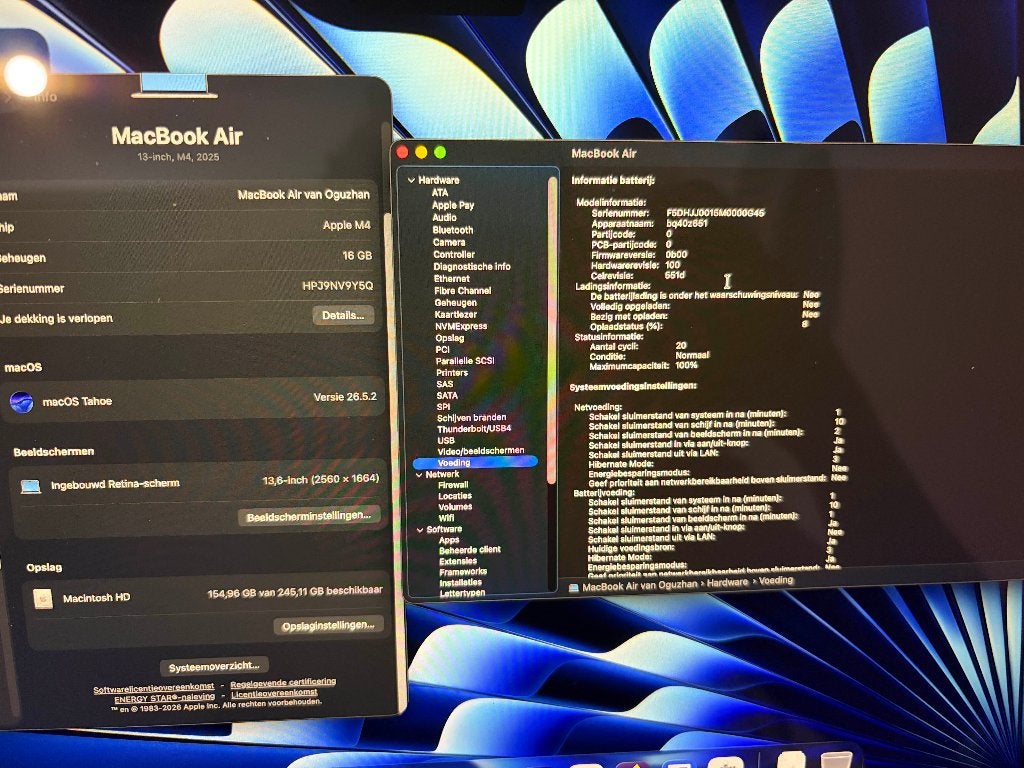Viewport: 1024px width, 768px height.
Task: Click the macOS Tahoe icon
Action: pyautogui.click(x=22, y=402)
